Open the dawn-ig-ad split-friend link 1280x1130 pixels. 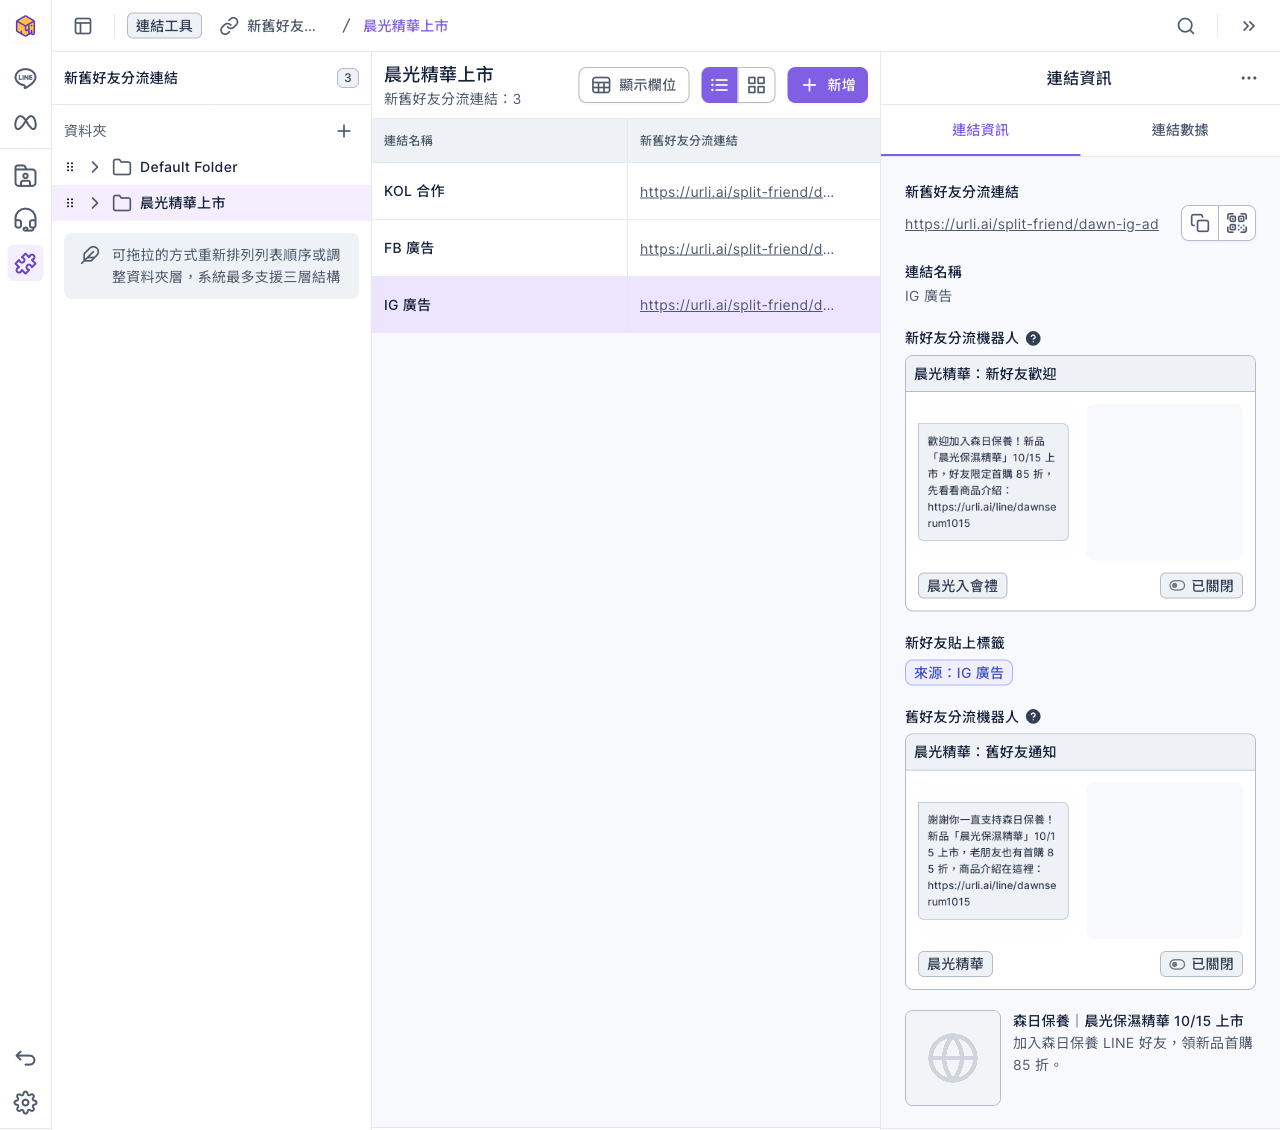pos(1032,224)
